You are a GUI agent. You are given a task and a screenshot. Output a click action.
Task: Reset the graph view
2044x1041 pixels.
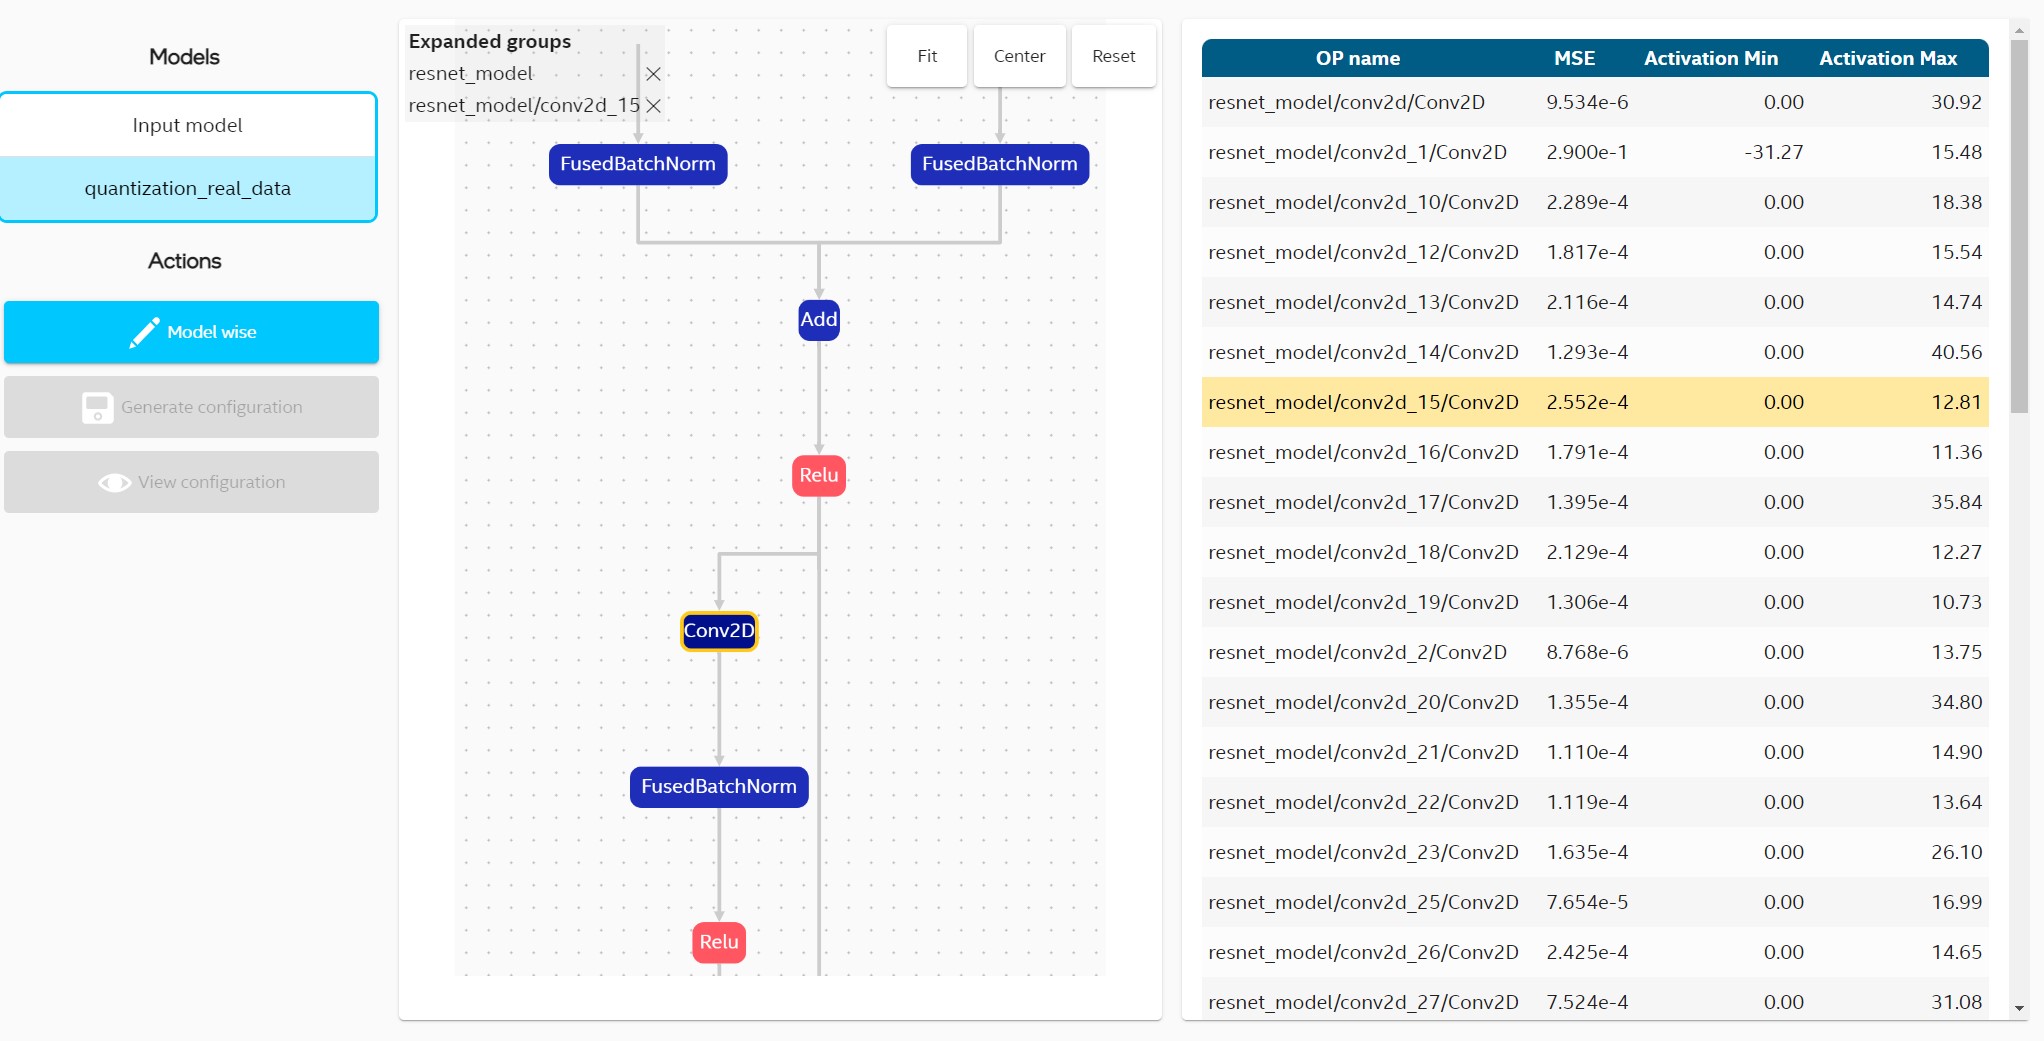point(1114,56)
